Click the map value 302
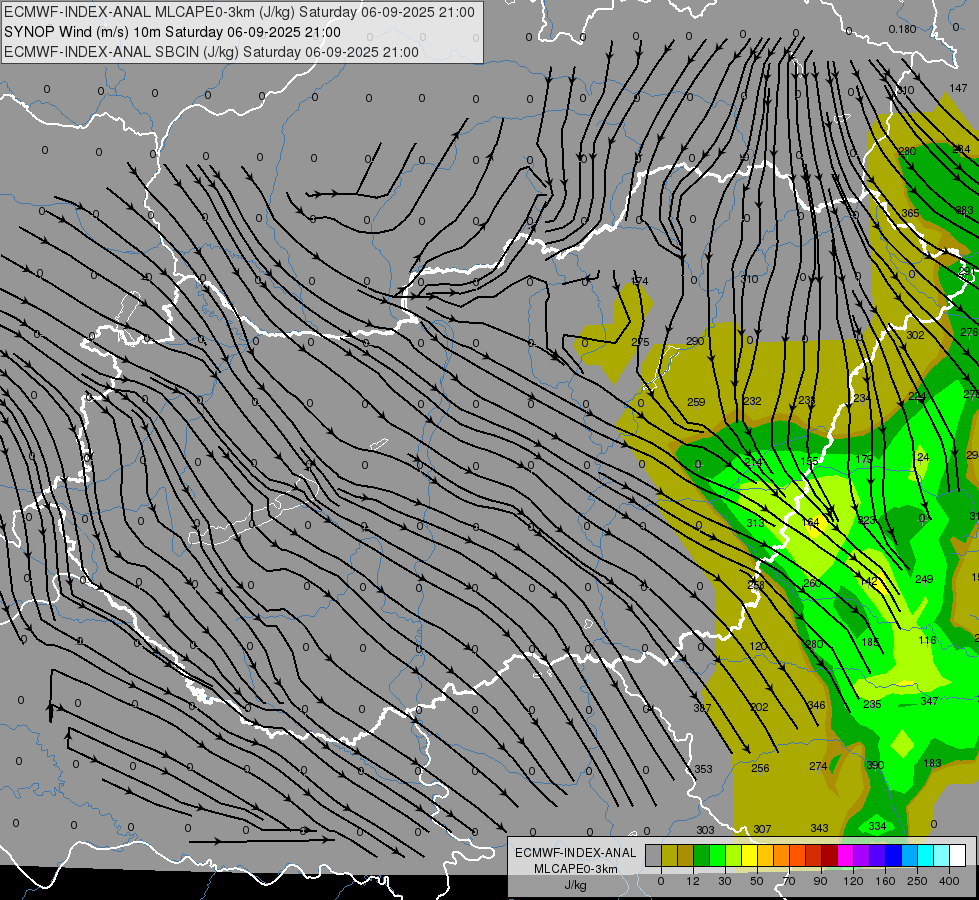The width and height of the screenshot is (979, 900). (x=915, y=335)
